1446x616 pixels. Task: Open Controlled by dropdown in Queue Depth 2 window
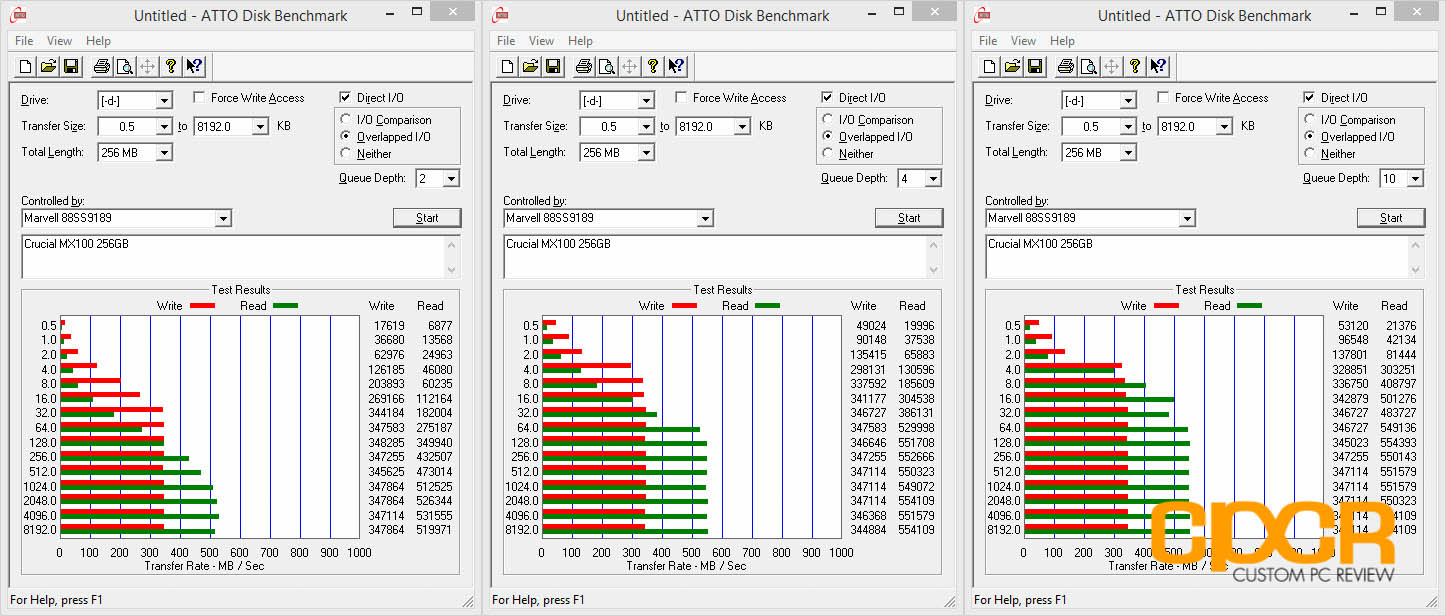click(x=223, y=219)
